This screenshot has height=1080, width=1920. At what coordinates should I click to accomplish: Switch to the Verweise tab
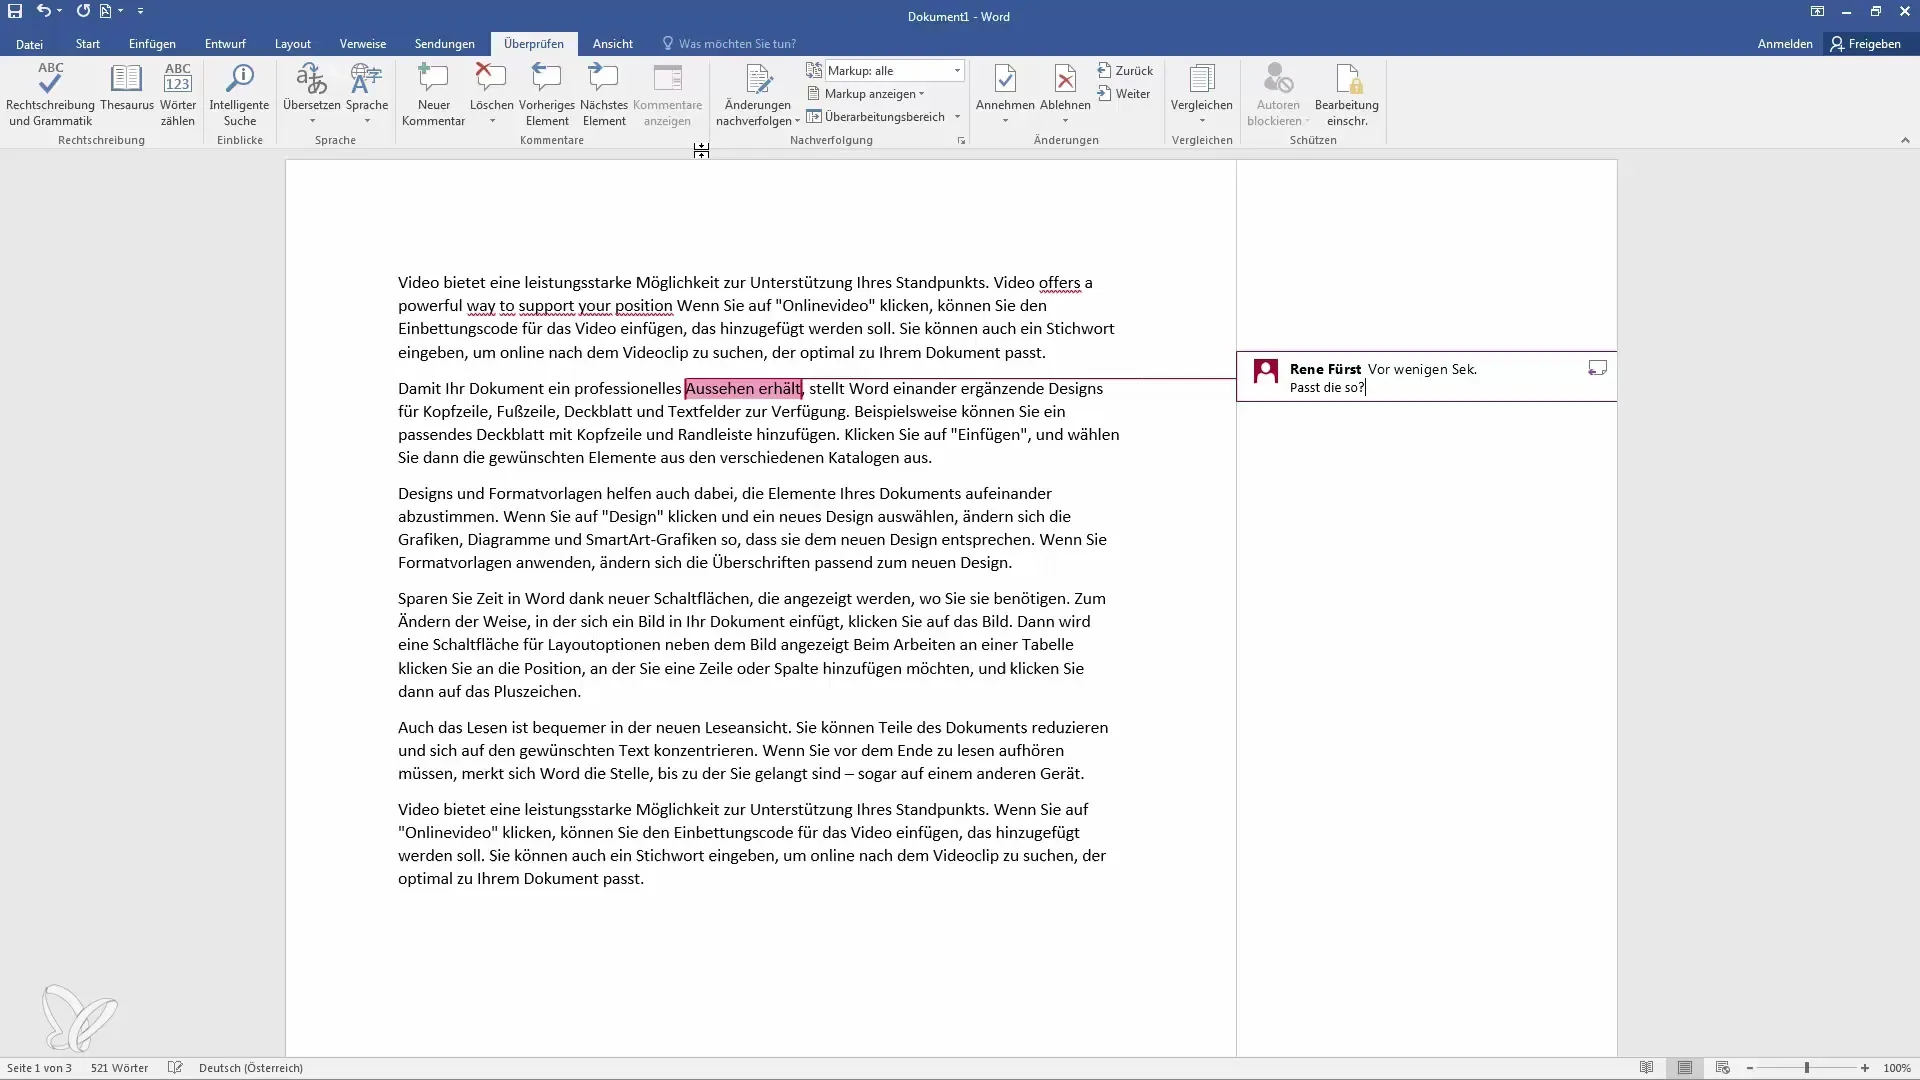click(x=363, y=44)
